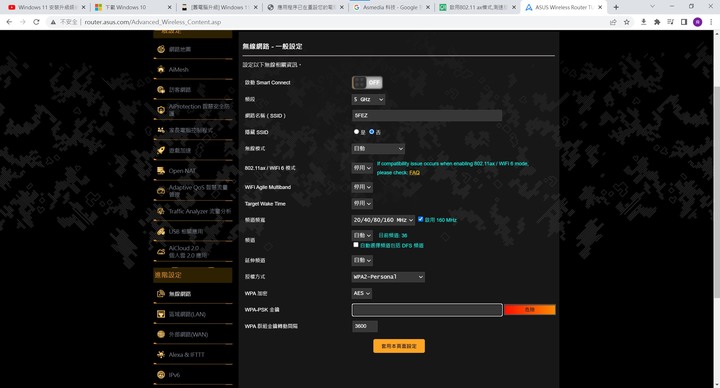
Task: Toggle the Smart Connect OFF switch
Action: (x=367, y=83)
